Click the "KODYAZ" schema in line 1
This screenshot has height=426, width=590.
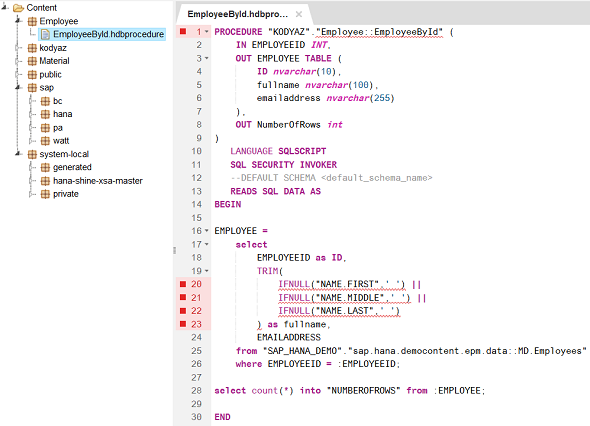(289, 32)
